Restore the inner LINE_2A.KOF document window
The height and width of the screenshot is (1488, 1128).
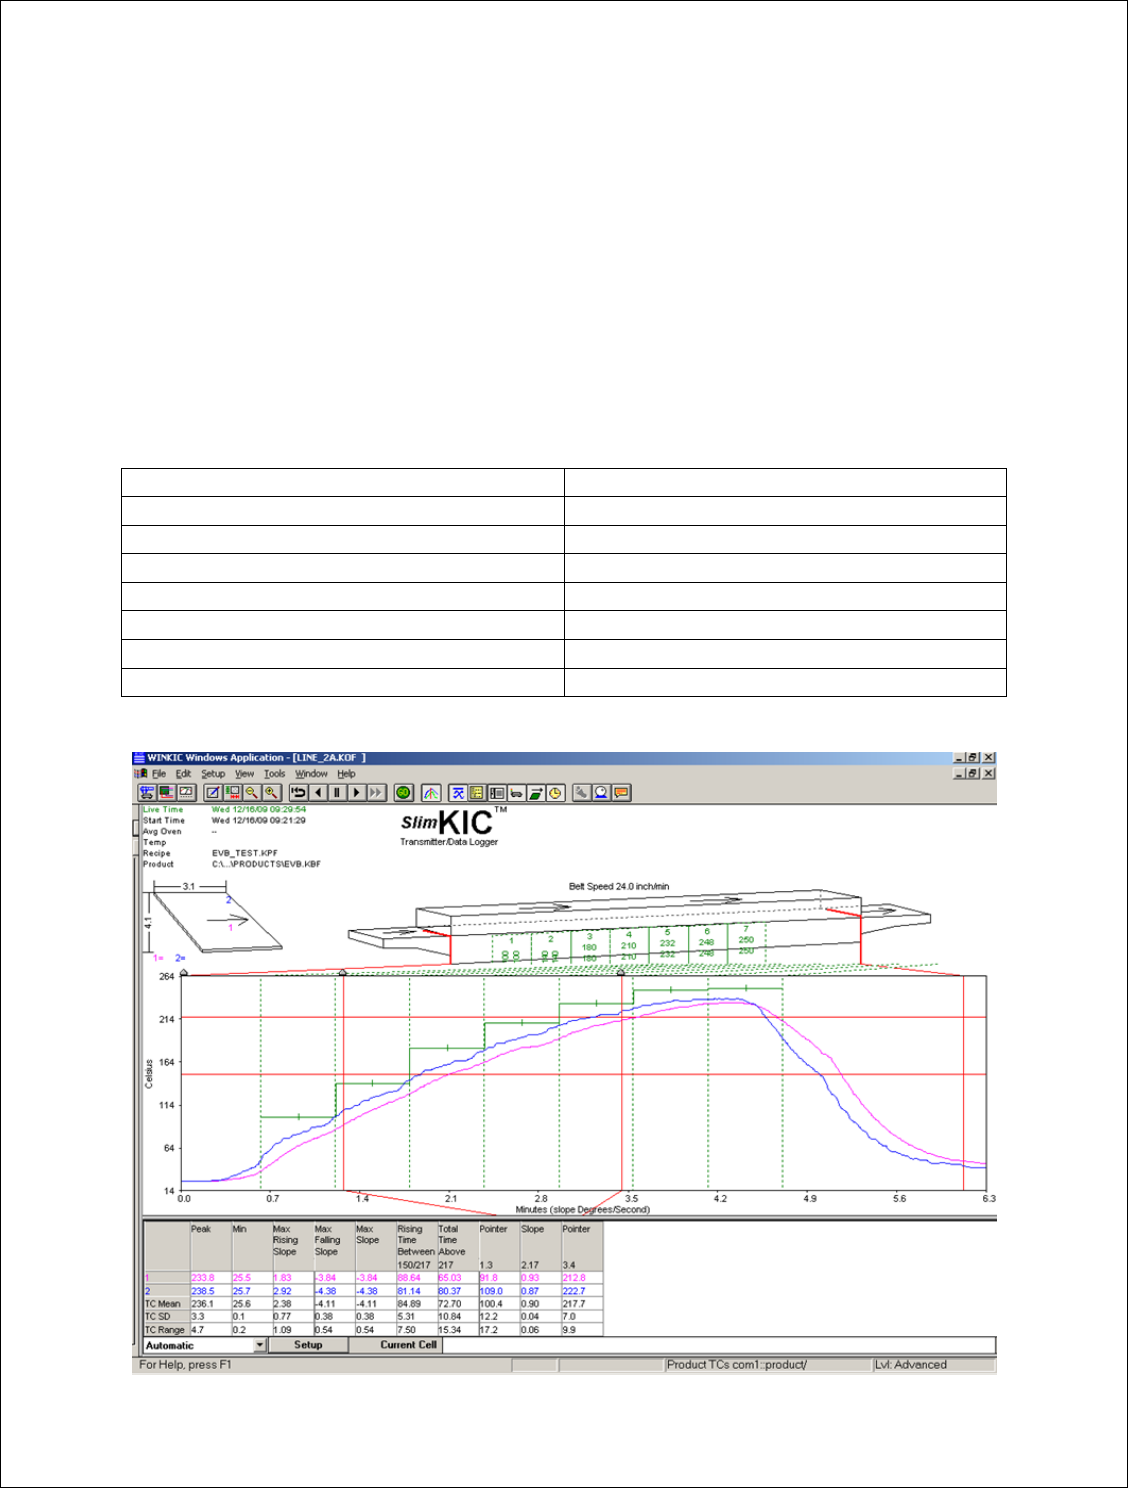point(973,774)
